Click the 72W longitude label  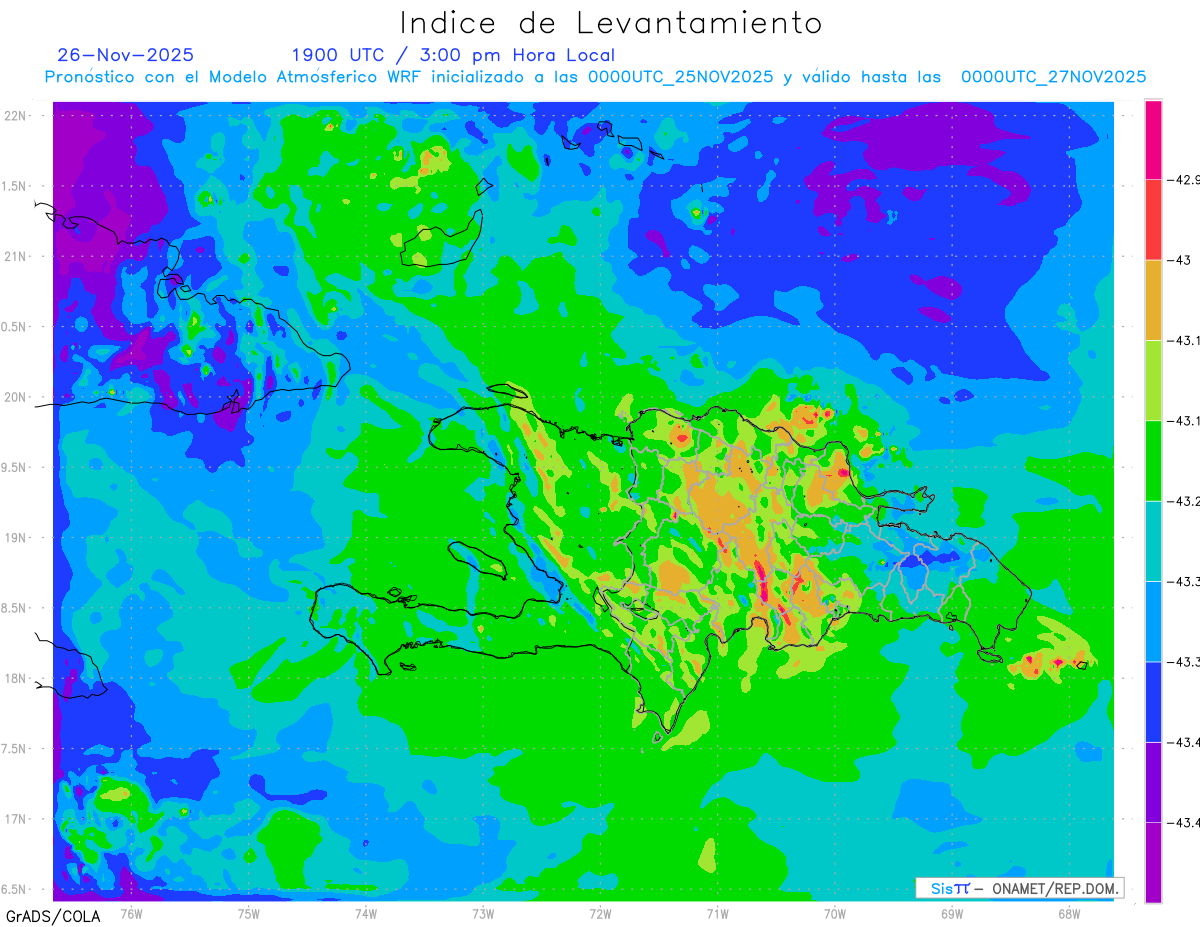click(600, 912)
